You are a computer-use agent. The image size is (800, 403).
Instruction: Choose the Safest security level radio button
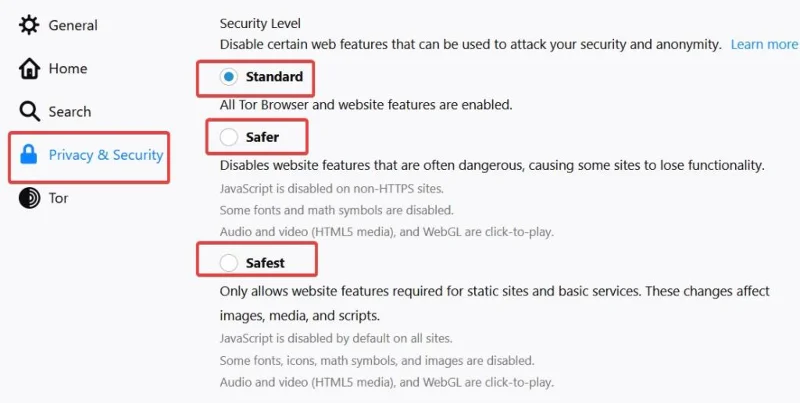pyautogui.click(x=229, y=263)
